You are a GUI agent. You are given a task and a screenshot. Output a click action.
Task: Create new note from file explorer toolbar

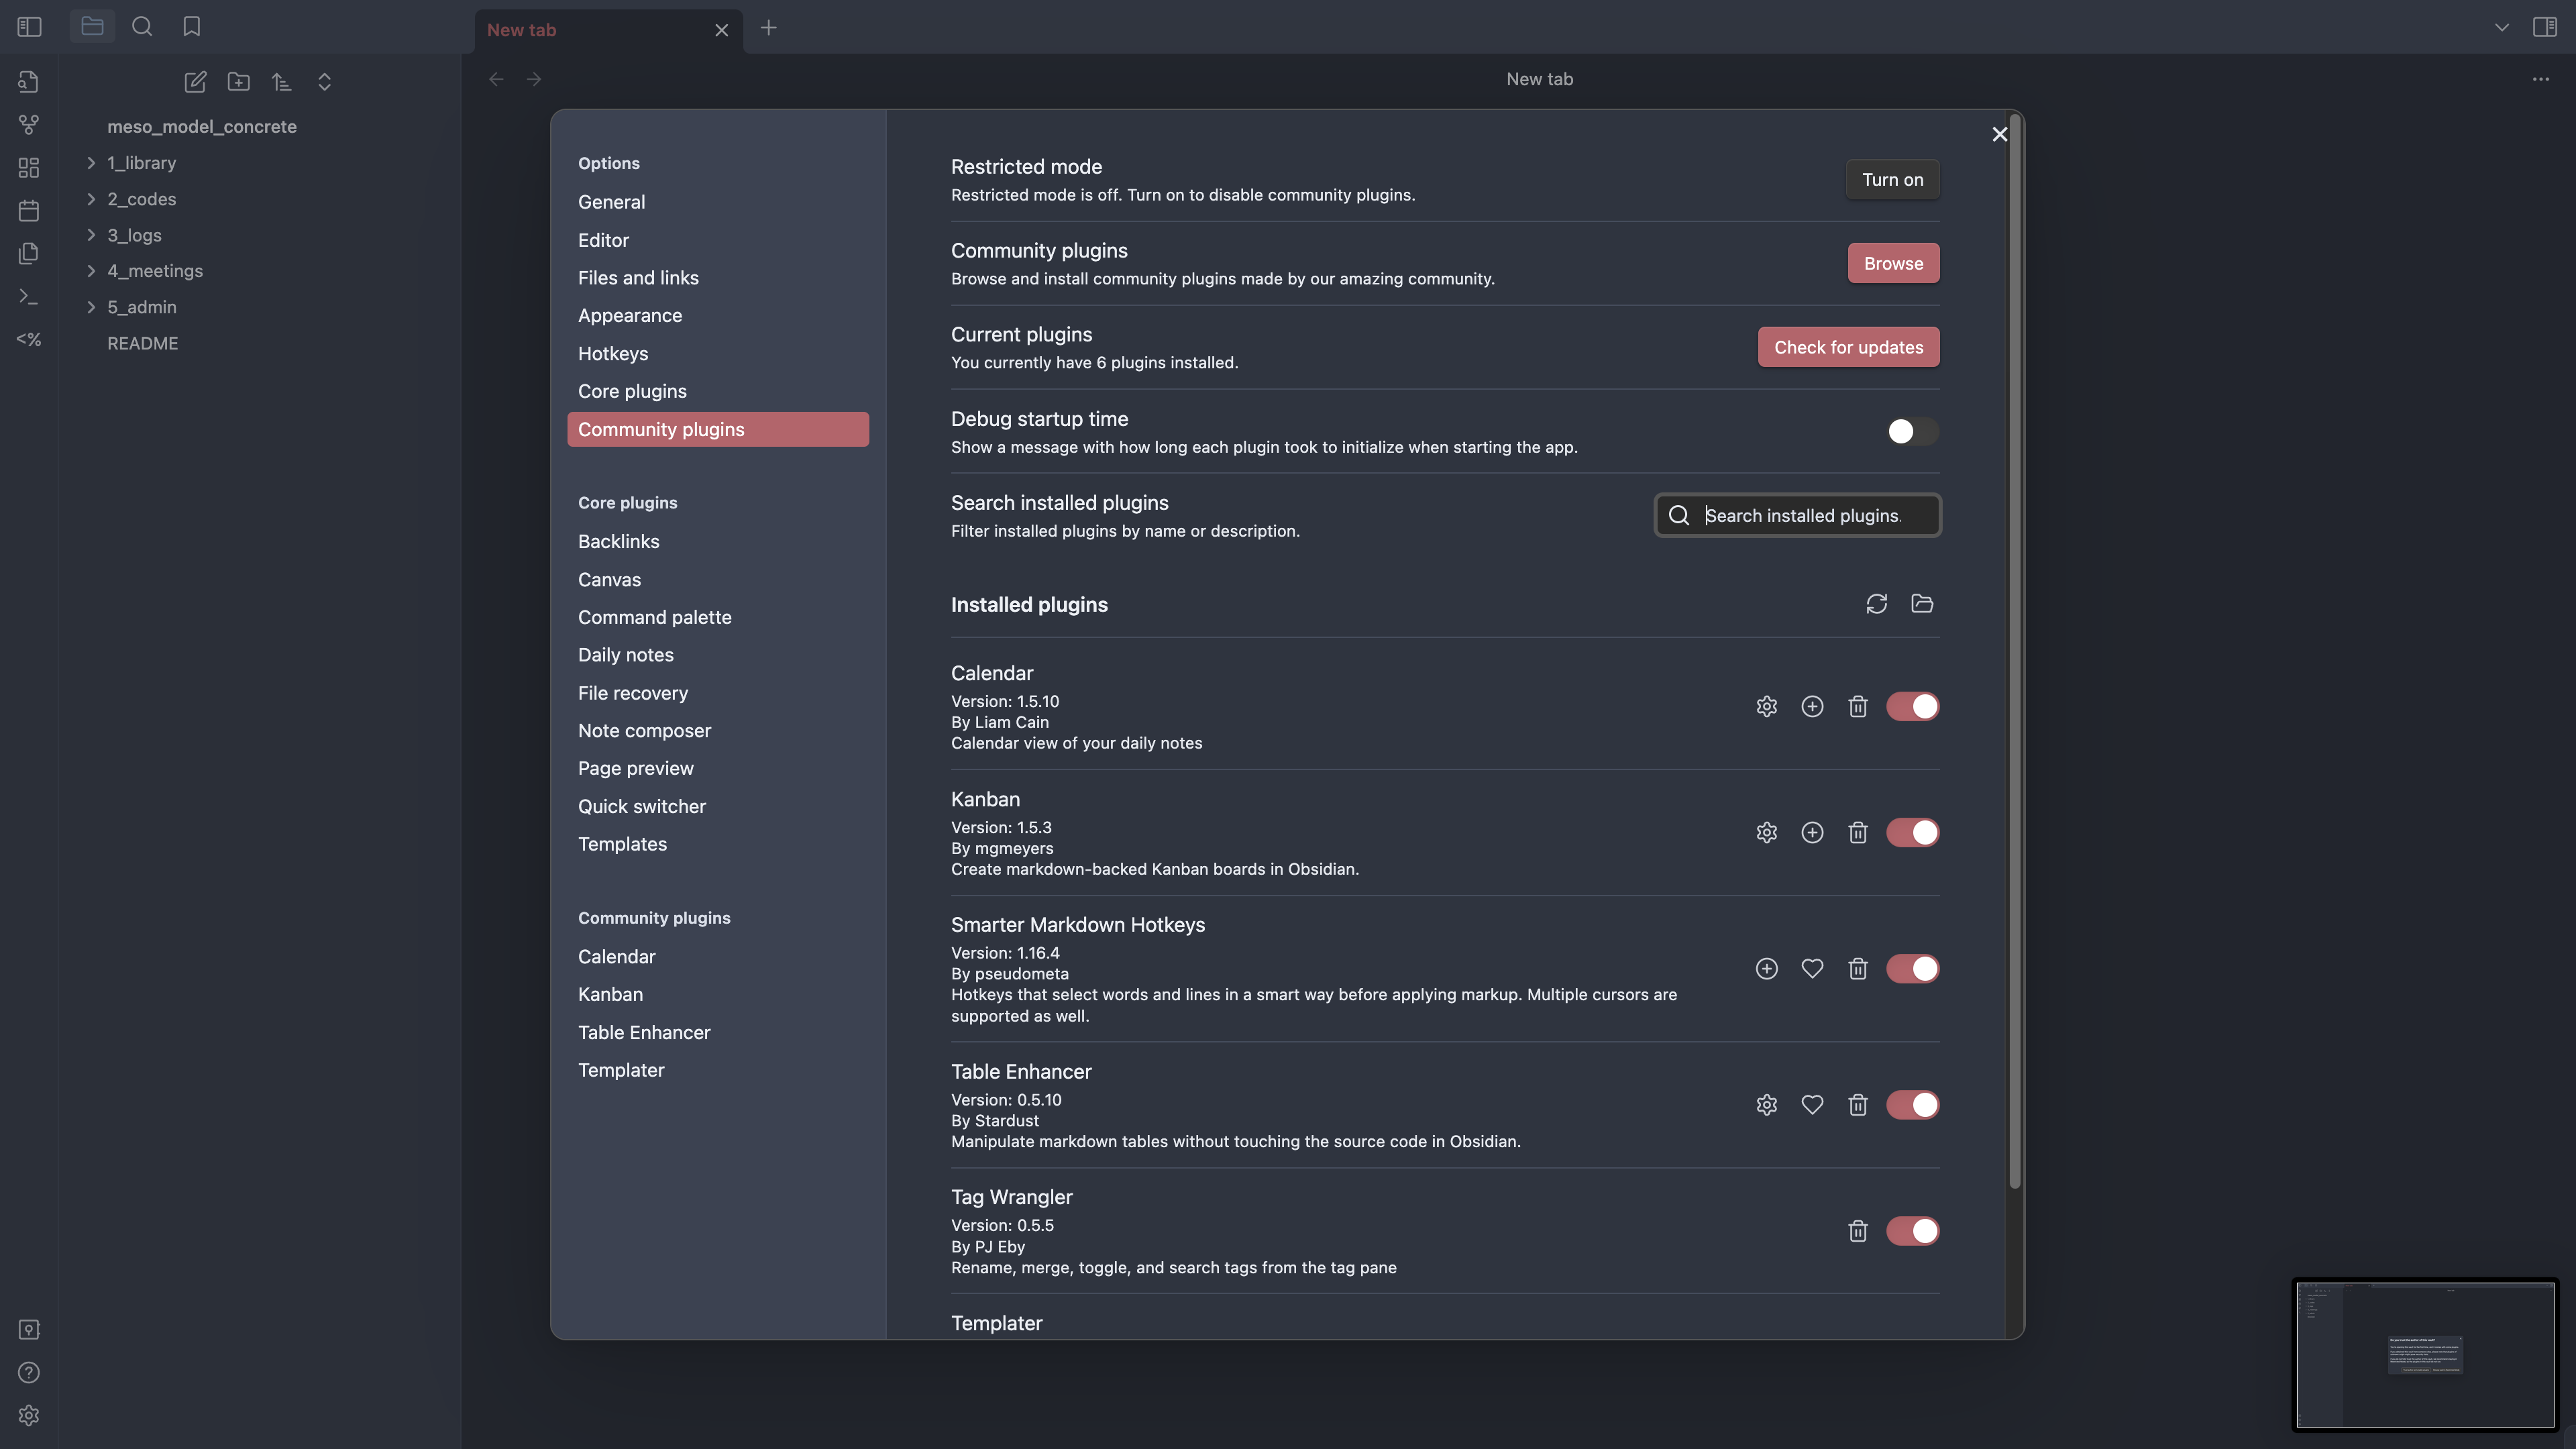(x=195, y=82)
